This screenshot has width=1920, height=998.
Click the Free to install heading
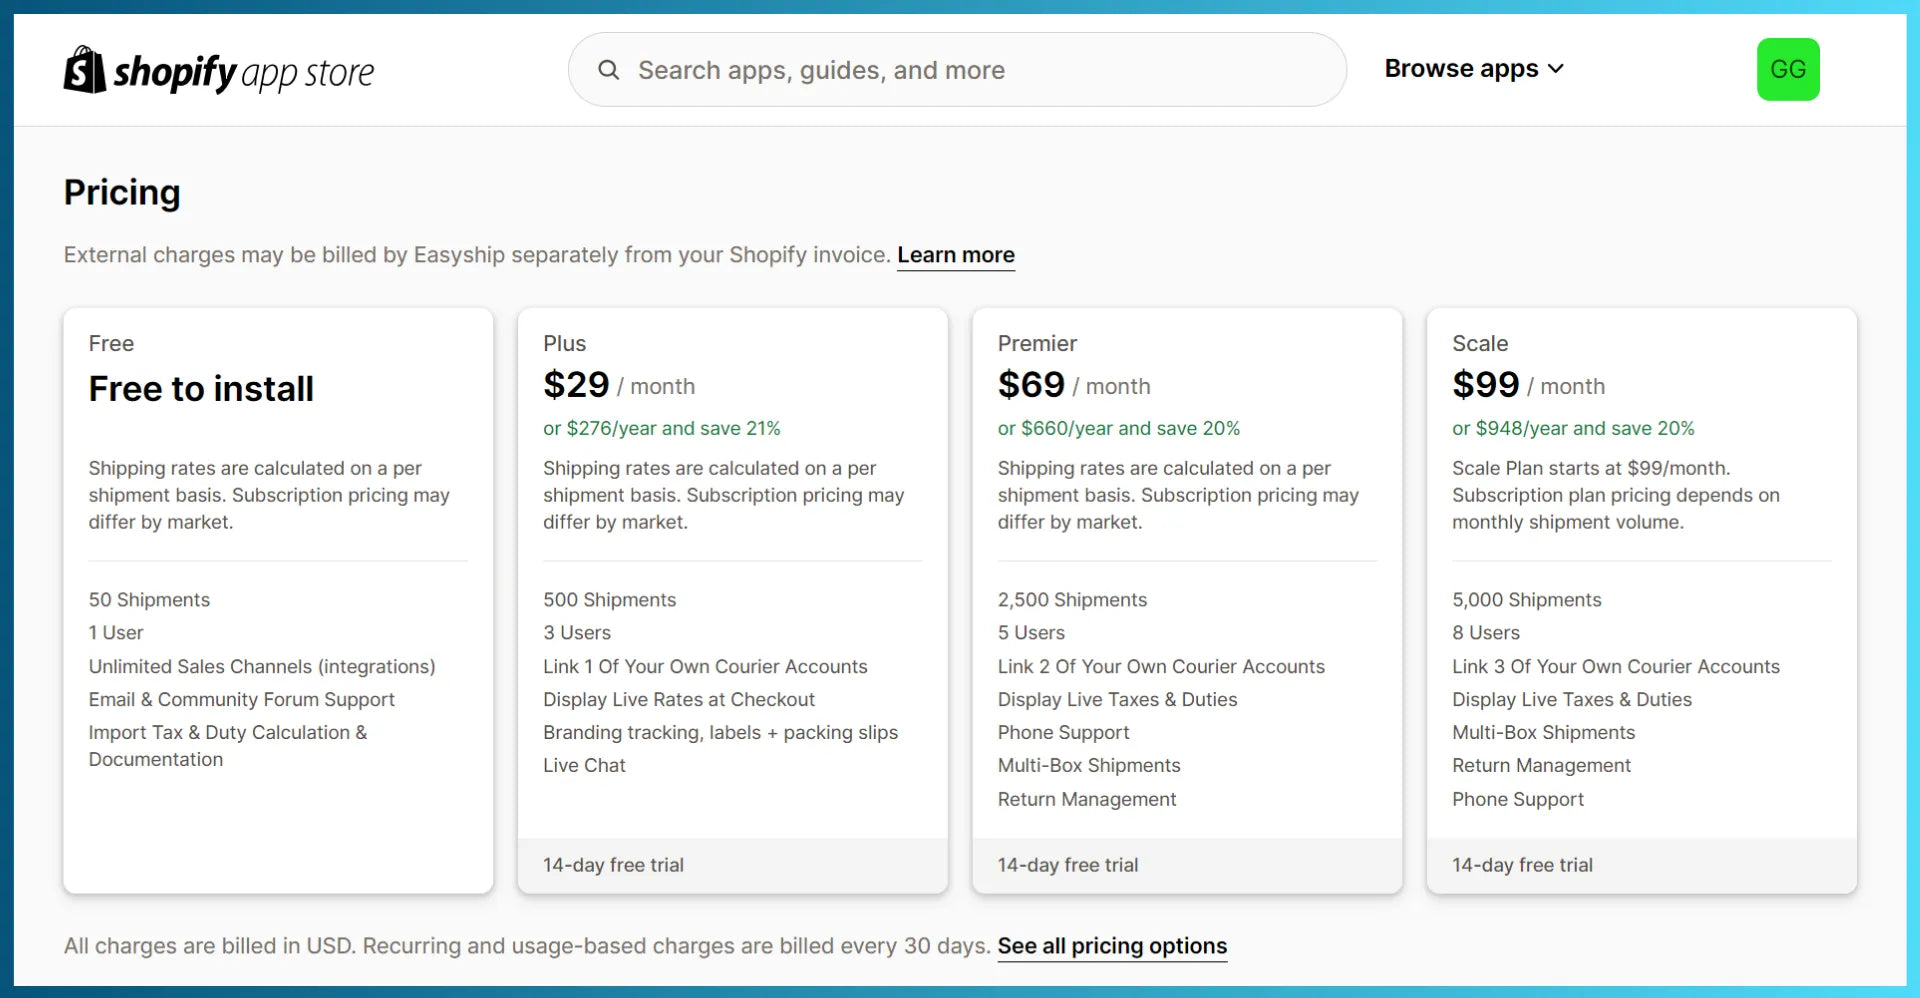coord(201,389)
